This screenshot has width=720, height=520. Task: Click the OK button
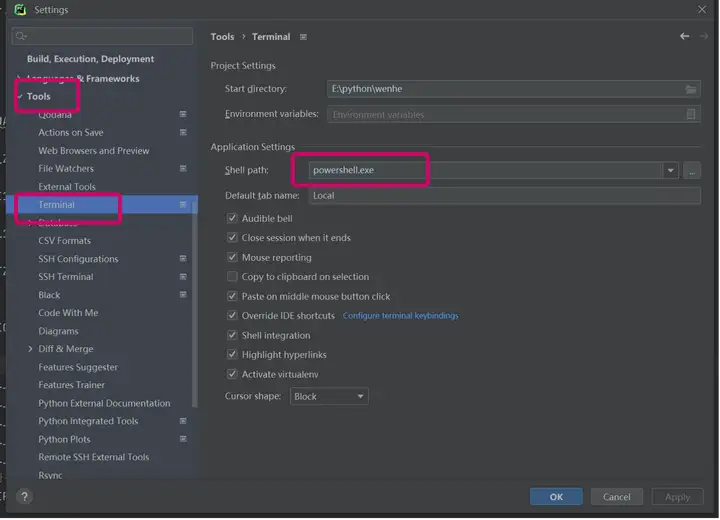[x=556, y=497]
